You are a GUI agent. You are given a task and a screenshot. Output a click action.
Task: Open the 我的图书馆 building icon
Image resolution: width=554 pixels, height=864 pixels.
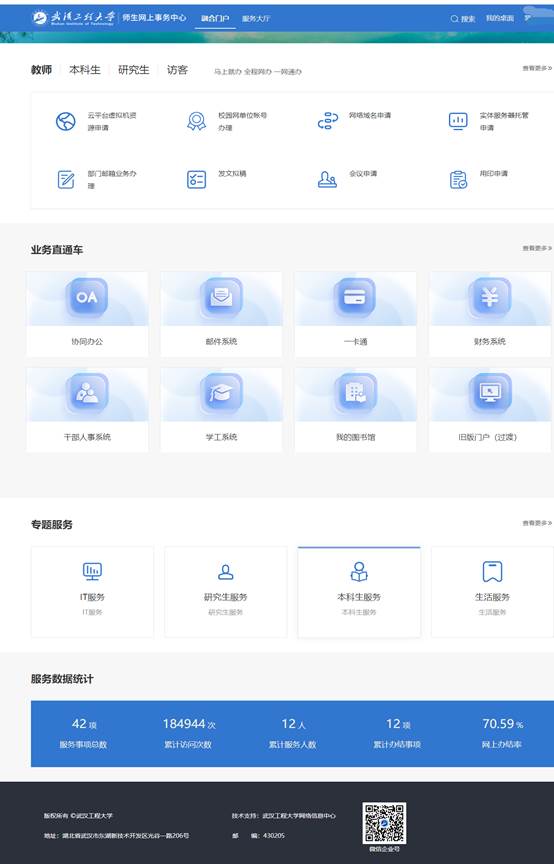356,393
